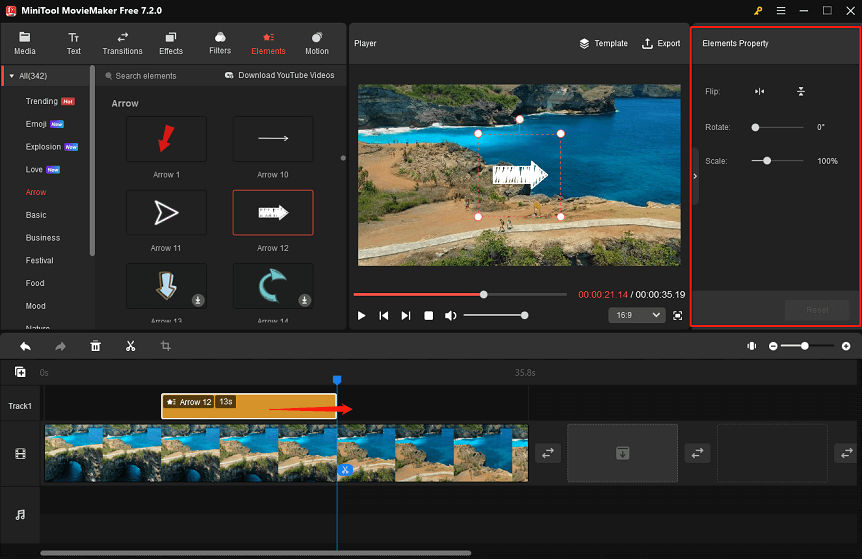Image resolution: width=862 pixels, height=559 pixels.
Task: Select the Arrow 12 element thumbnail
Action: [273, 213]
